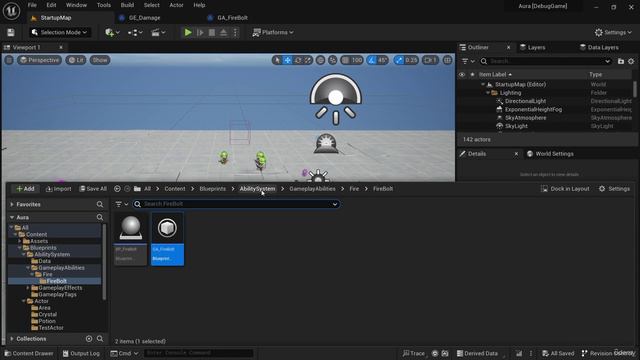
Task: Click the Outliner search field
Action: pos(545,61)
